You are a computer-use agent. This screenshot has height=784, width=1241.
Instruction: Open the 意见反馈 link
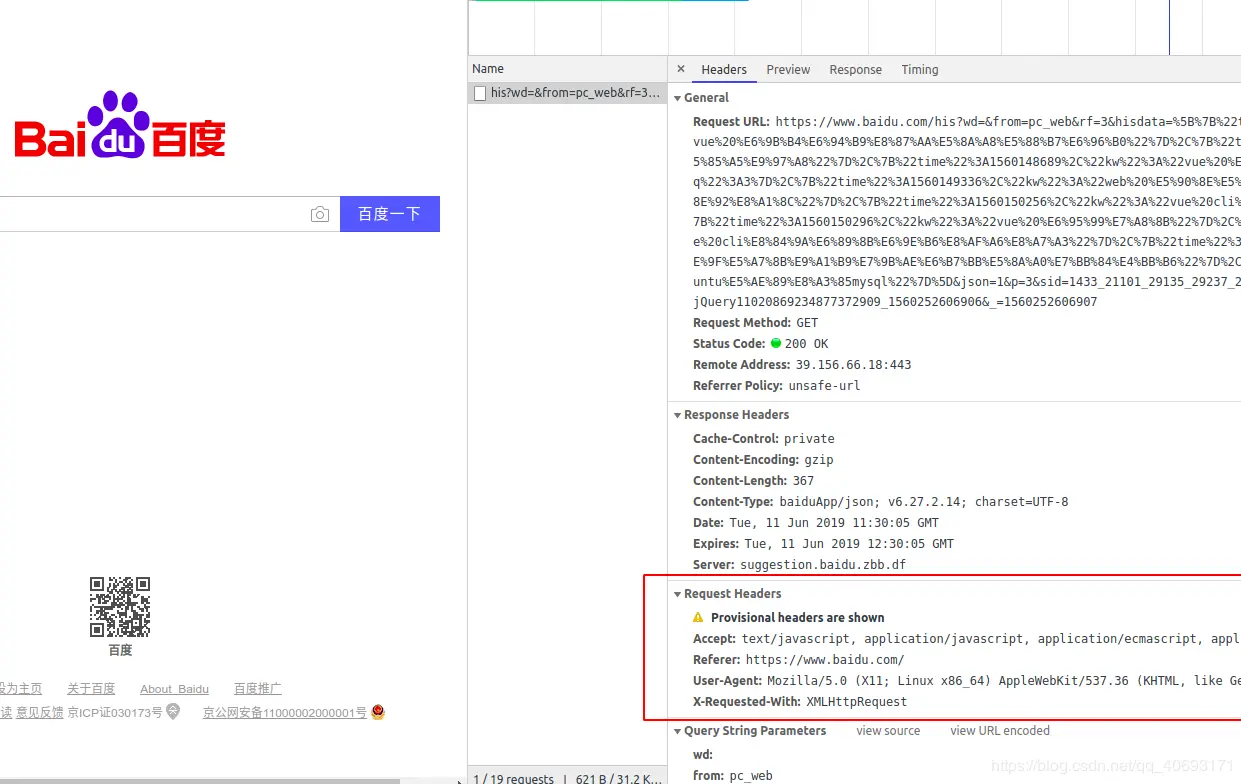(x=39, y=713)
